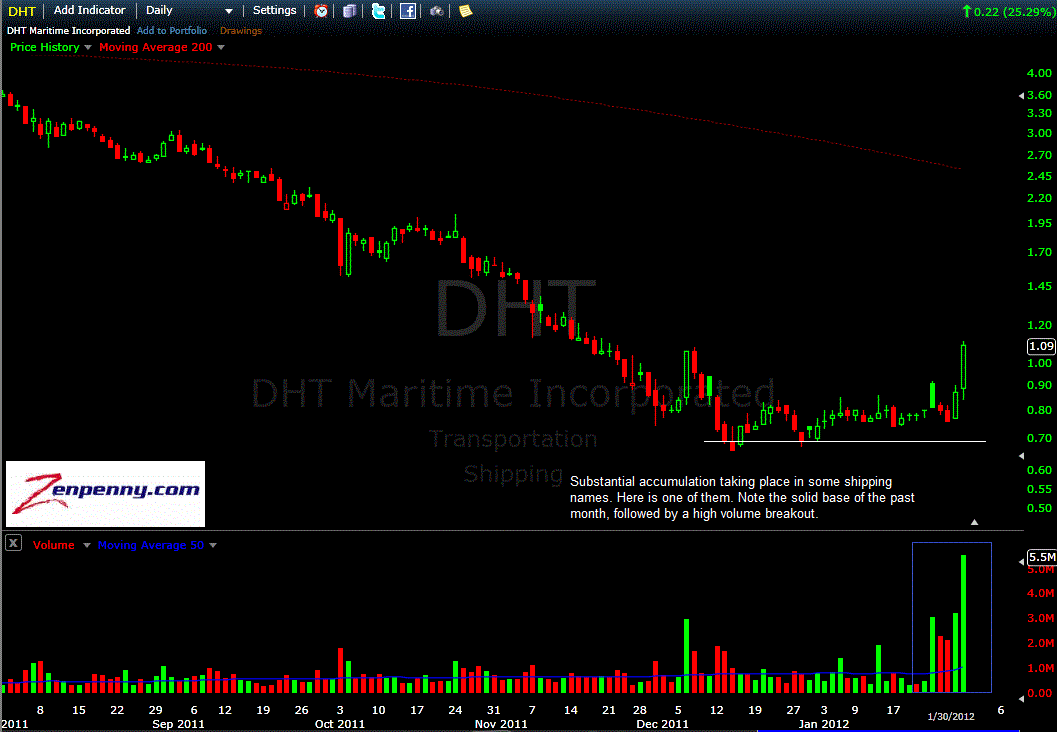Image resolution: width=1057 pixels, height=732 pixels.
Task: Click the database stack icon in toolbar
Action: (x=349, y=11)
